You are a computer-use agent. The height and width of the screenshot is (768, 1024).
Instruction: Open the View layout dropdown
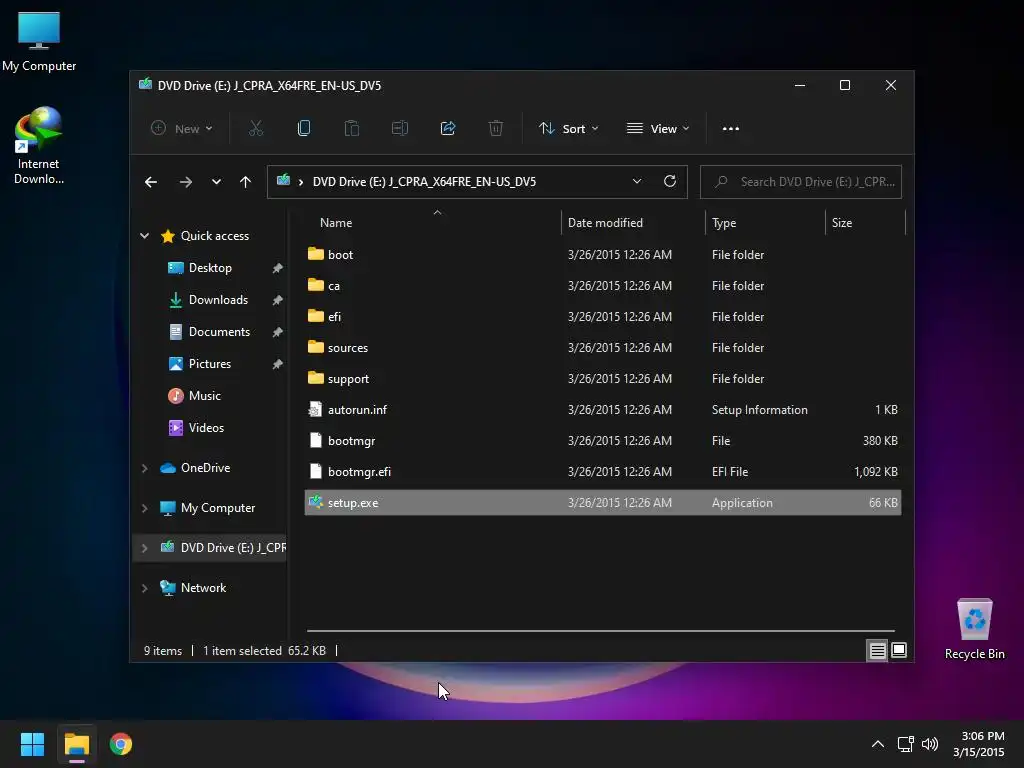point(658,129)
